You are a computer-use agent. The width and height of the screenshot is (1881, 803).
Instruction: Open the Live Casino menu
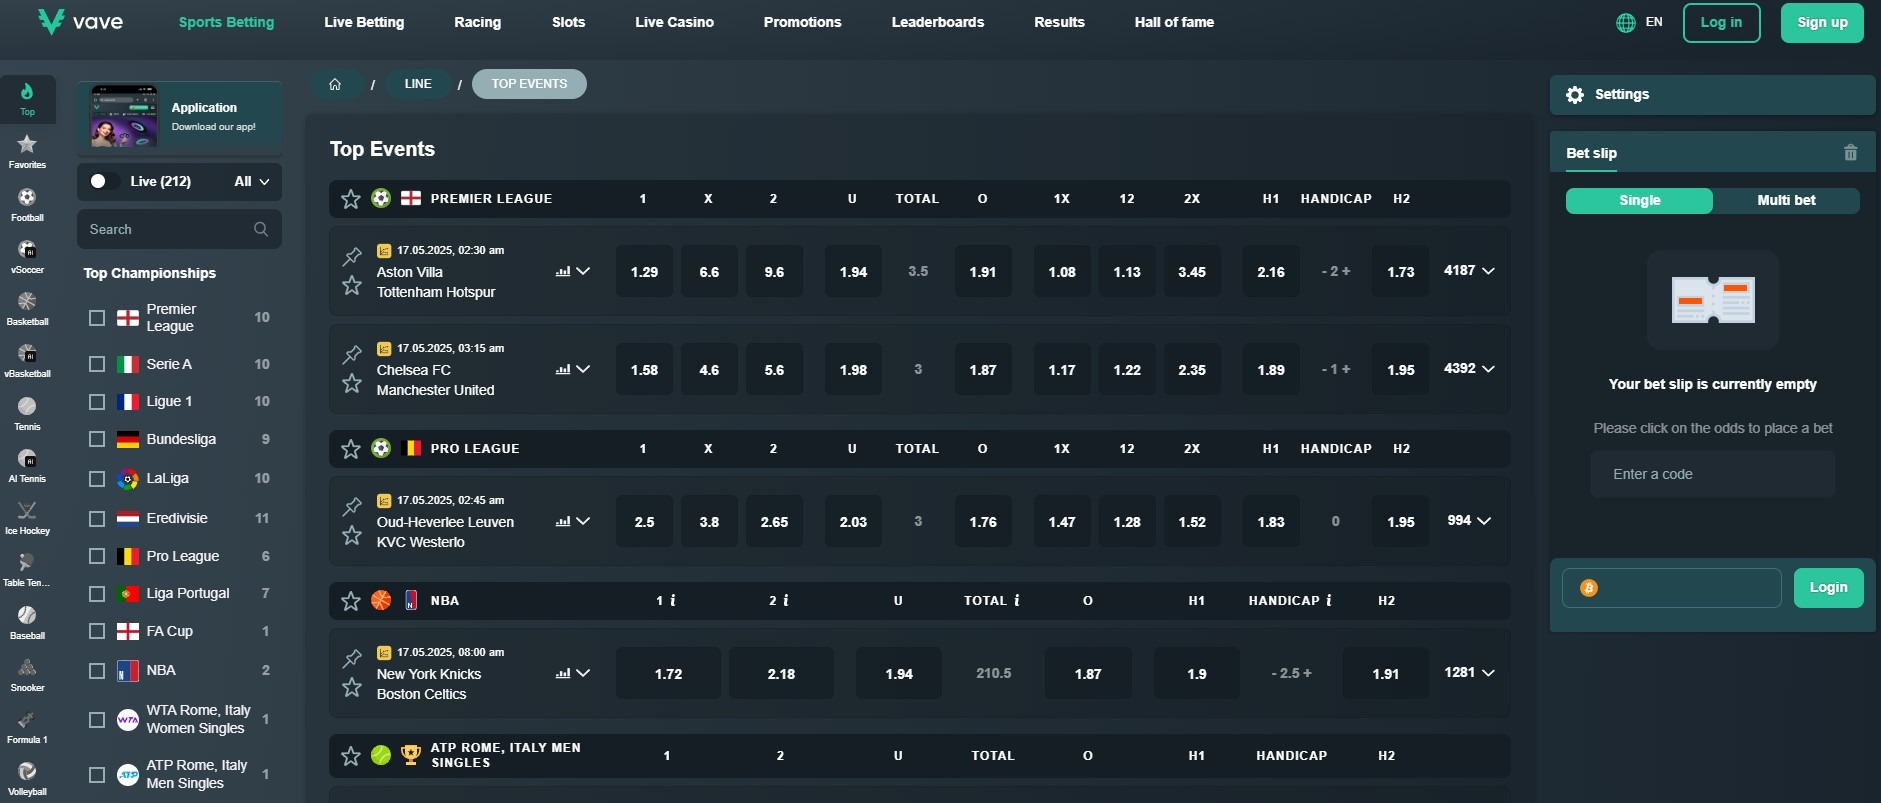pyautogui.click(x=674, y=22)
